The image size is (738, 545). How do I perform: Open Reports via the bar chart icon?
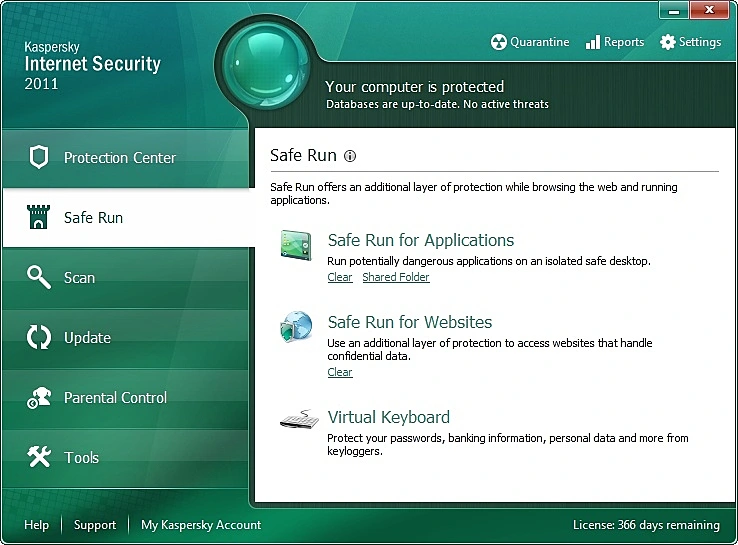pyautogui.click(x=593, y=42)
